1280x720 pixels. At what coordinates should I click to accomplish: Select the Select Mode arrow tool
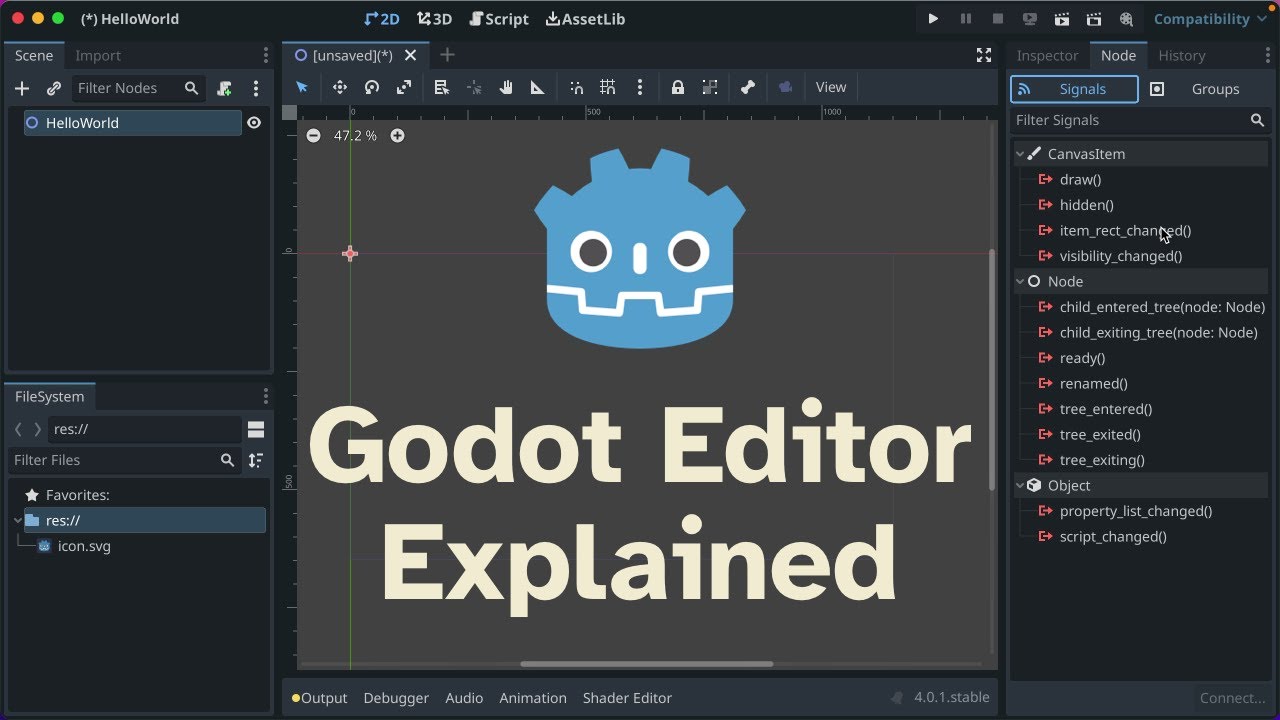(302, 88)
